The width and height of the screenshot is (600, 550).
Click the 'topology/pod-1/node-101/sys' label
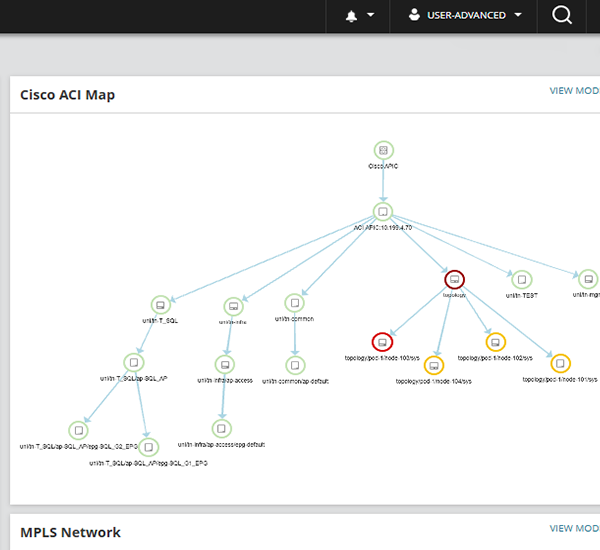point(560,380)
